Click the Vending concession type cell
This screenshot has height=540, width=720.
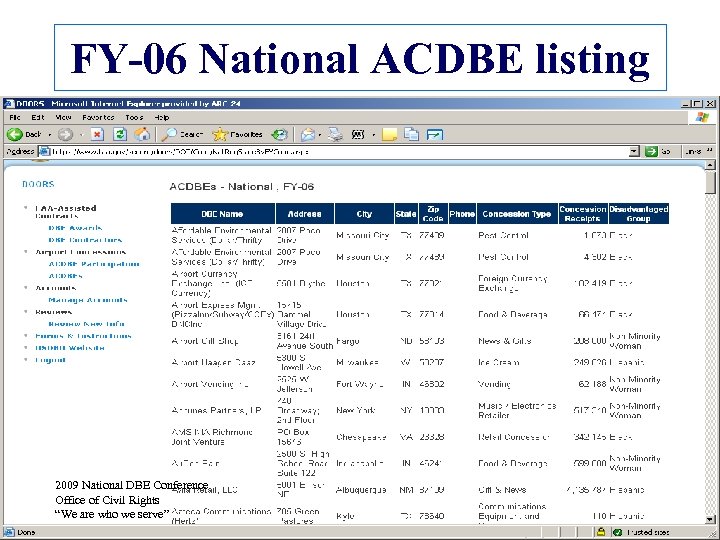tap(495, 384)
